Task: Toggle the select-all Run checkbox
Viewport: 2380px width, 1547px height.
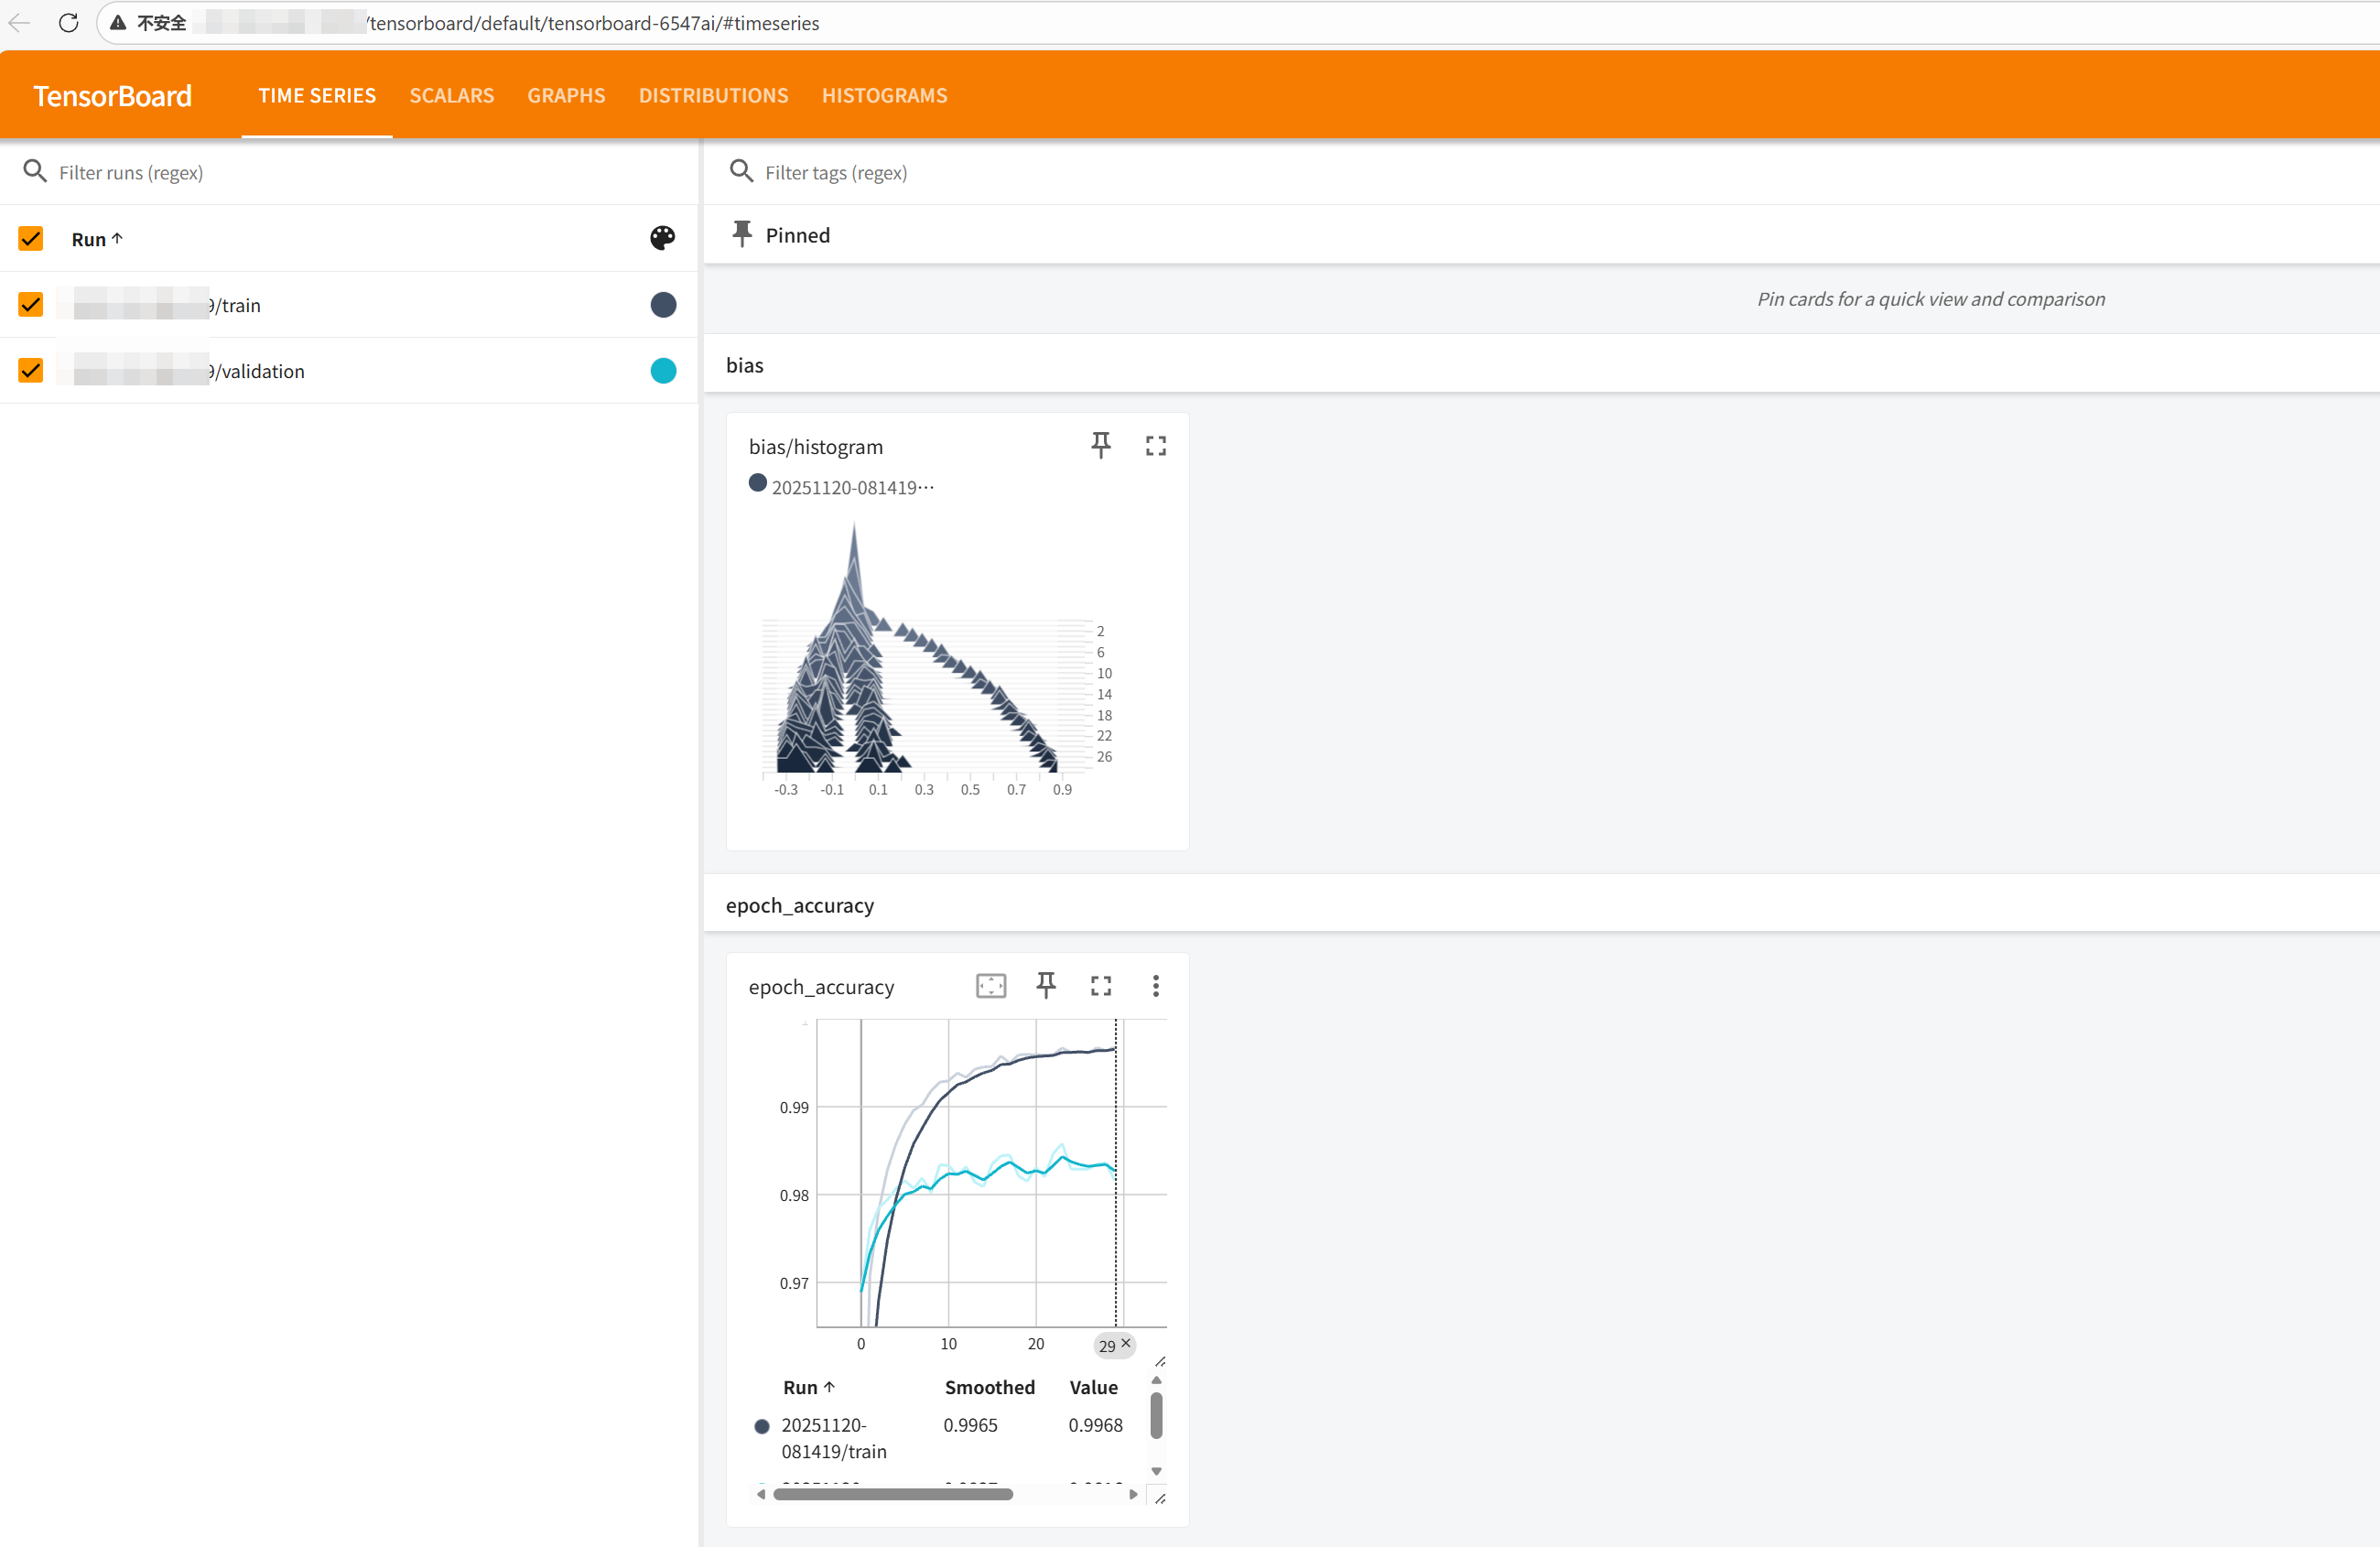Action: click(31, 238)
